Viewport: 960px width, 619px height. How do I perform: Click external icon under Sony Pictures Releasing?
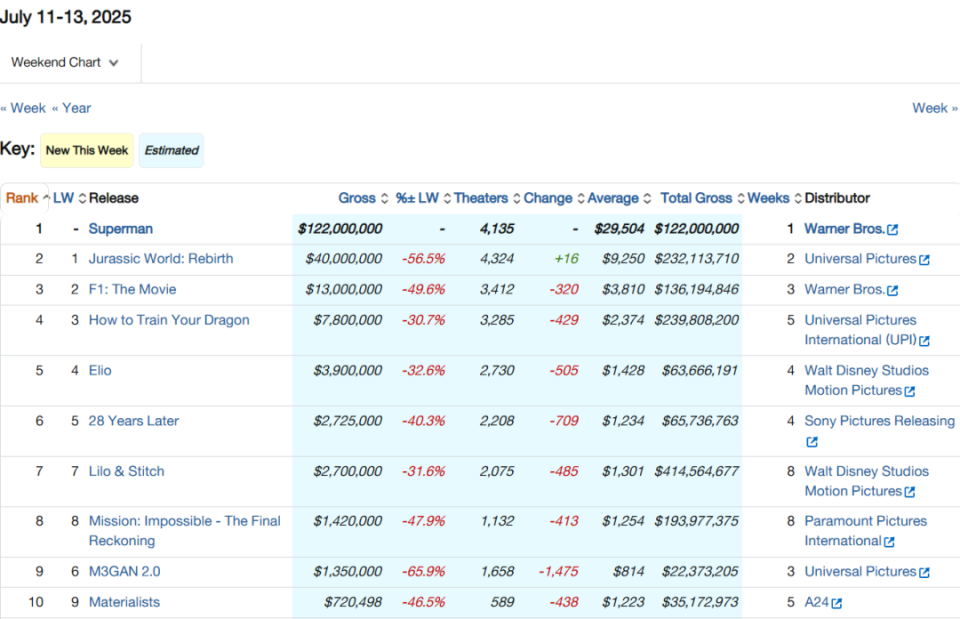[812, 442]
